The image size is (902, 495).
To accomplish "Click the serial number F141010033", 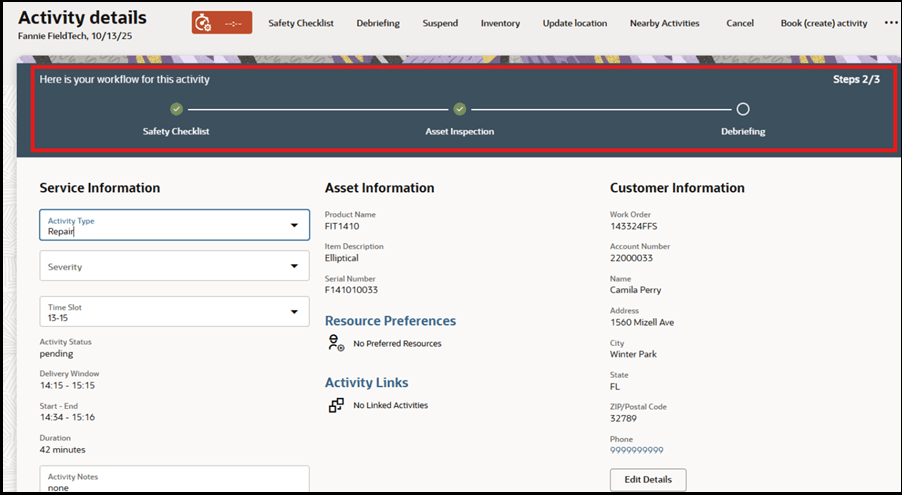I will click(x=351, y=290).
